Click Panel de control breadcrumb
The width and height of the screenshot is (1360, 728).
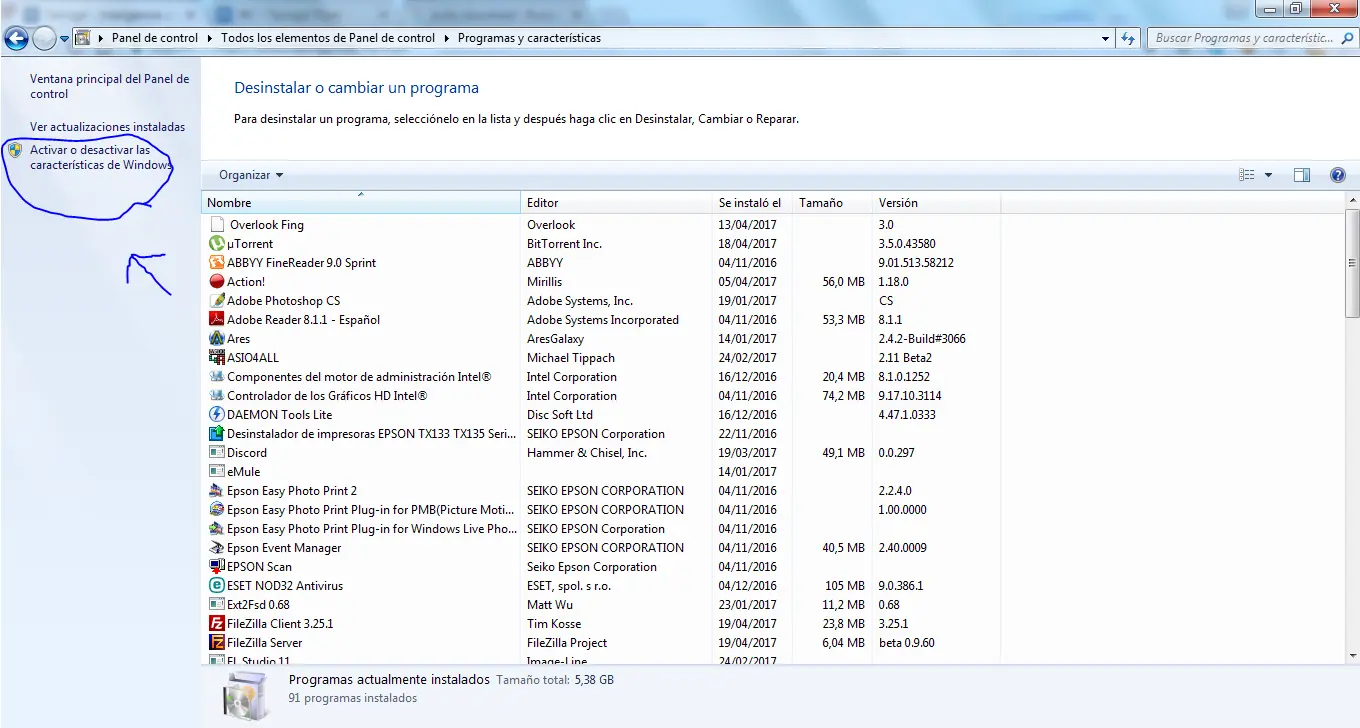pyautogui.click(x=155, y=38)
